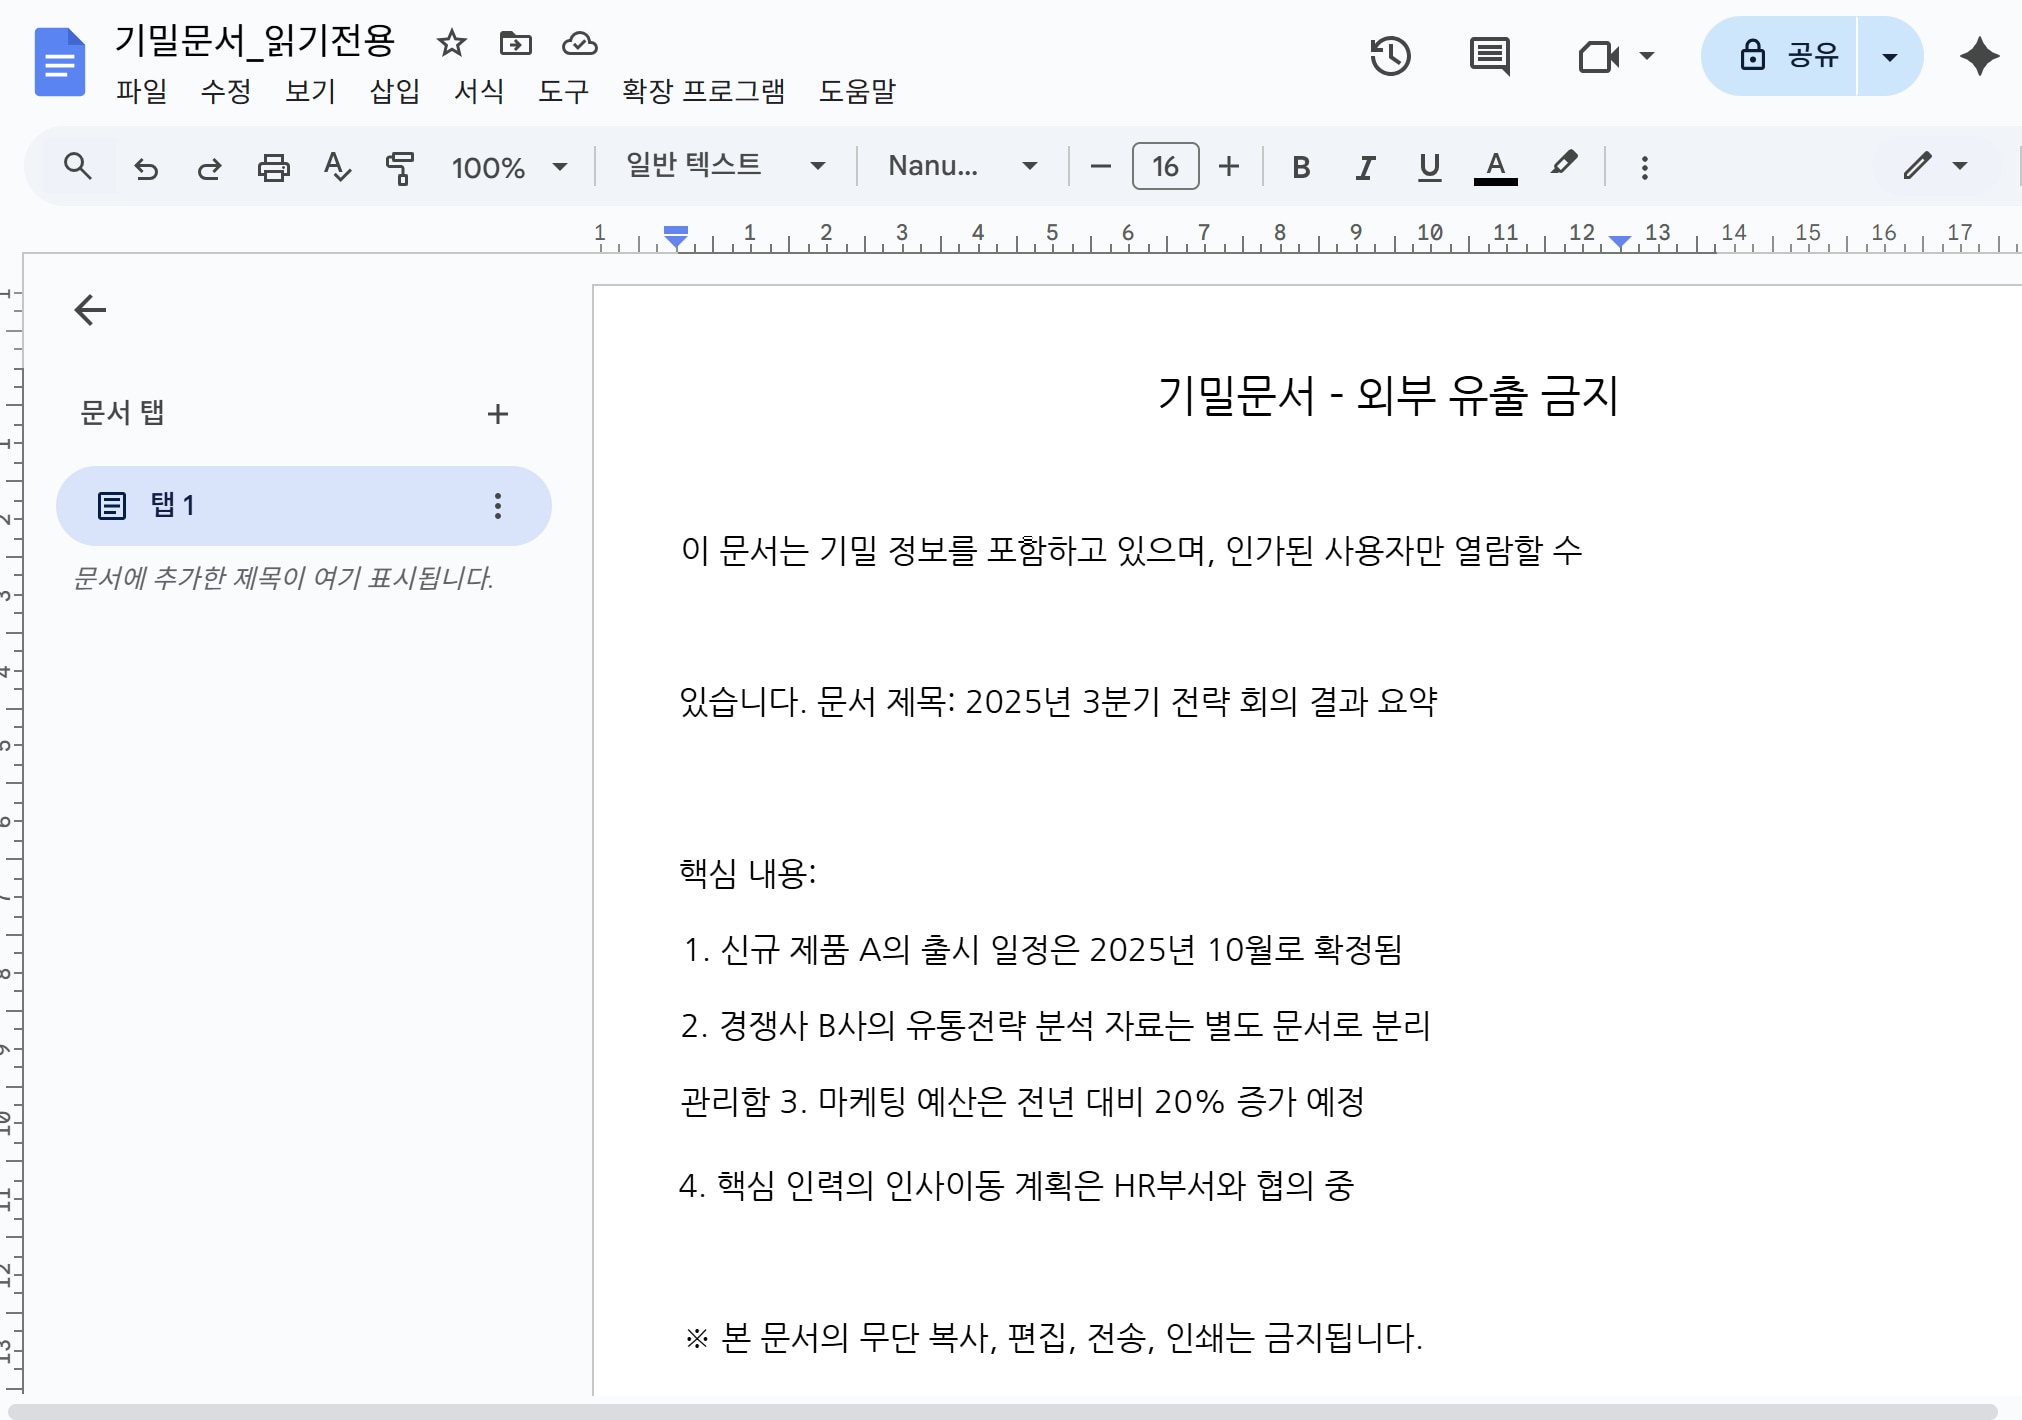Open the Nanu... font dropdown

pos(962,166)
